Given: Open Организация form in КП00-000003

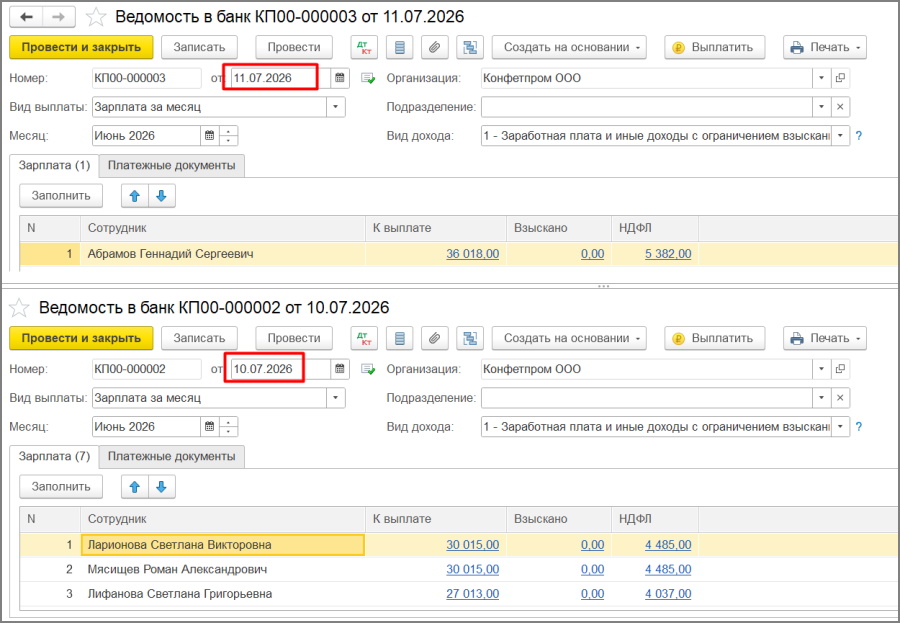Looking at the screenshot, I should [840, 78].
